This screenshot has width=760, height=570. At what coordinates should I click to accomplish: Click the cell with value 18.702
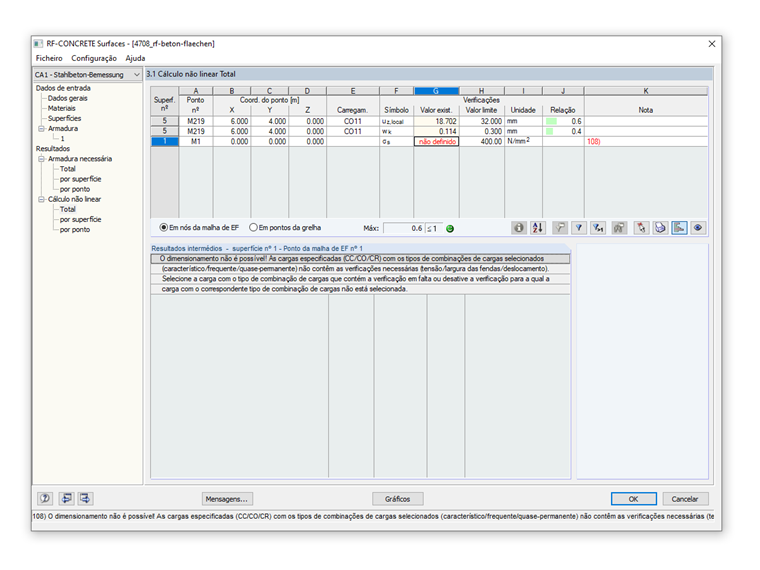click(x=436, y=121)
